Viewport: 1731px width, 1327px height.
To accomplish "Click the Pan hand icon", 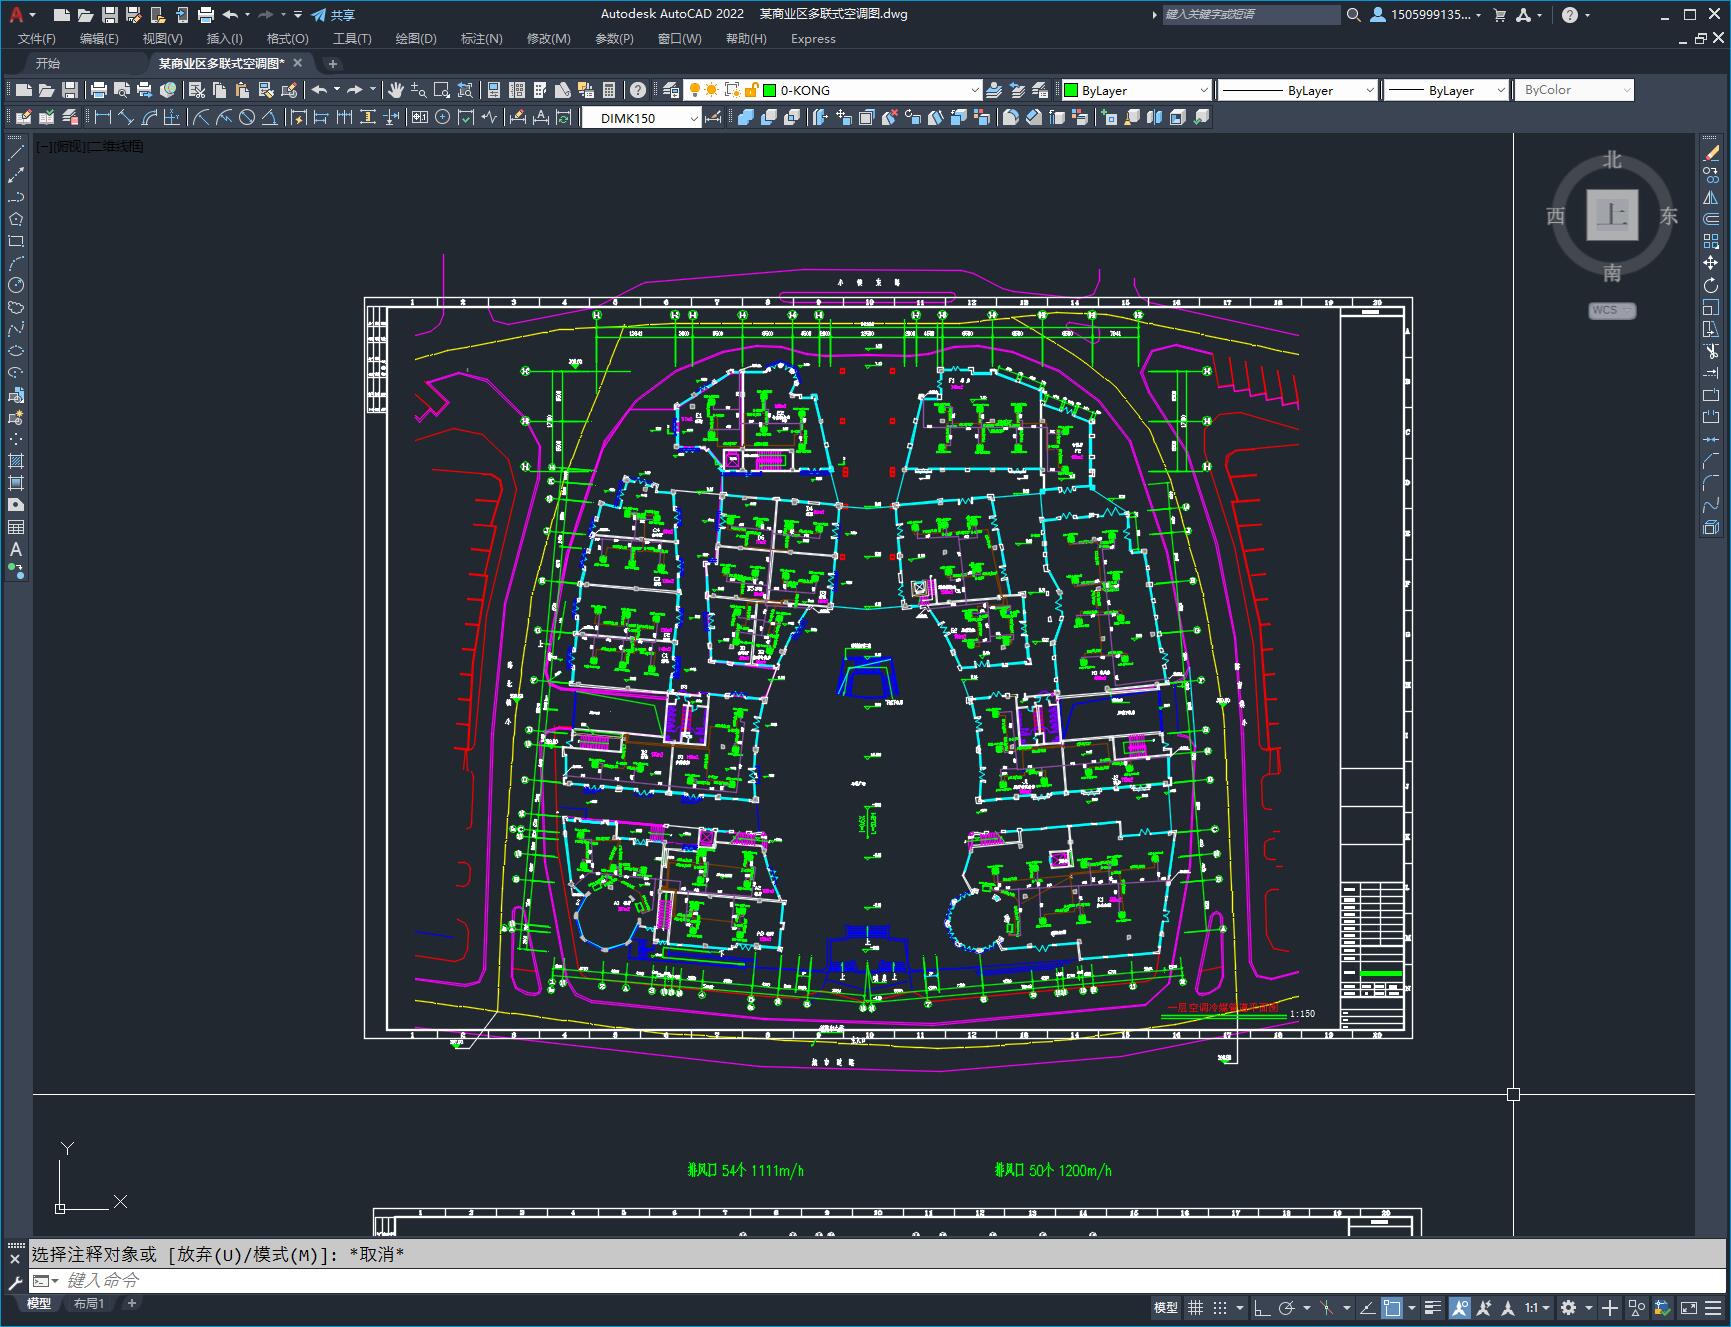I will pyautogui.click(x=396, y=90).
